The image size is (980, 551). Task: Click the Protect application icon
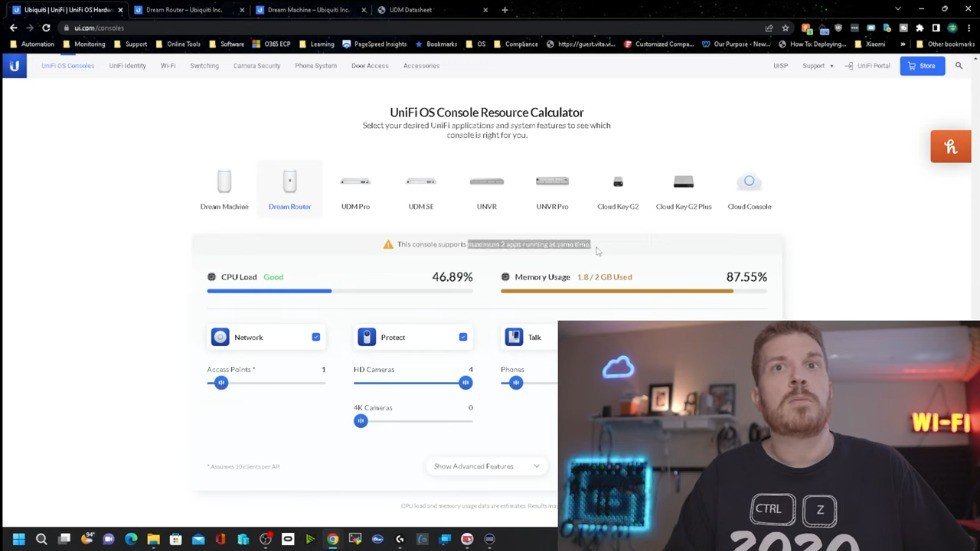[x=367, y=337]
